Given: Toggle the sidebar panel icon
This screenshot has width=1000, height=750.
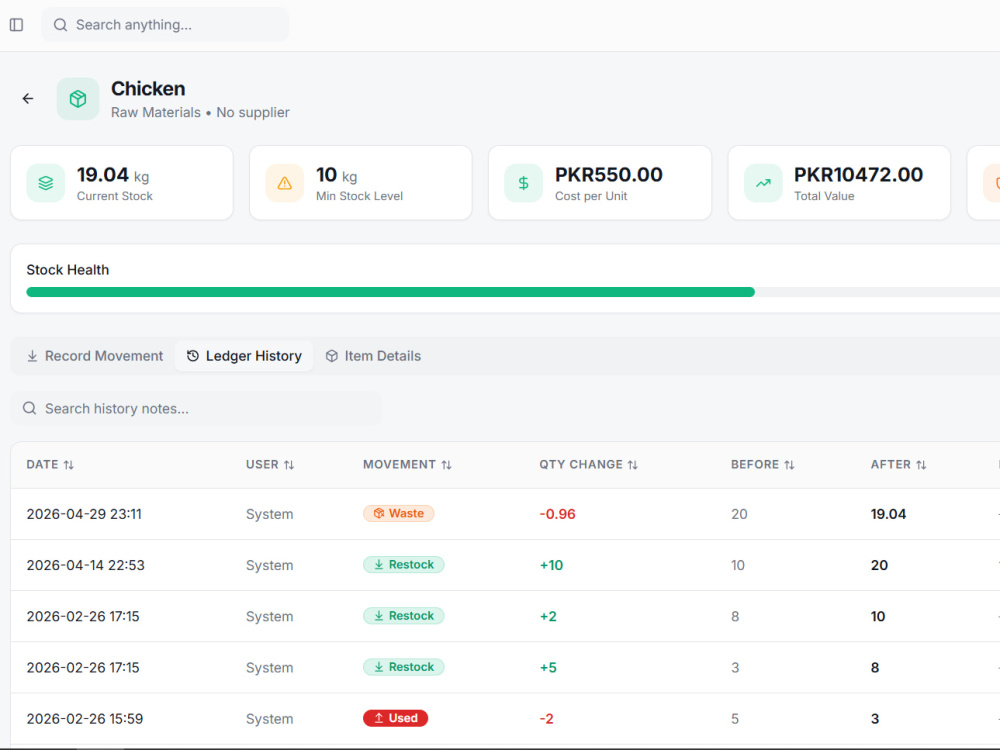Looking at the screenshot, I should tap(17, 25).
